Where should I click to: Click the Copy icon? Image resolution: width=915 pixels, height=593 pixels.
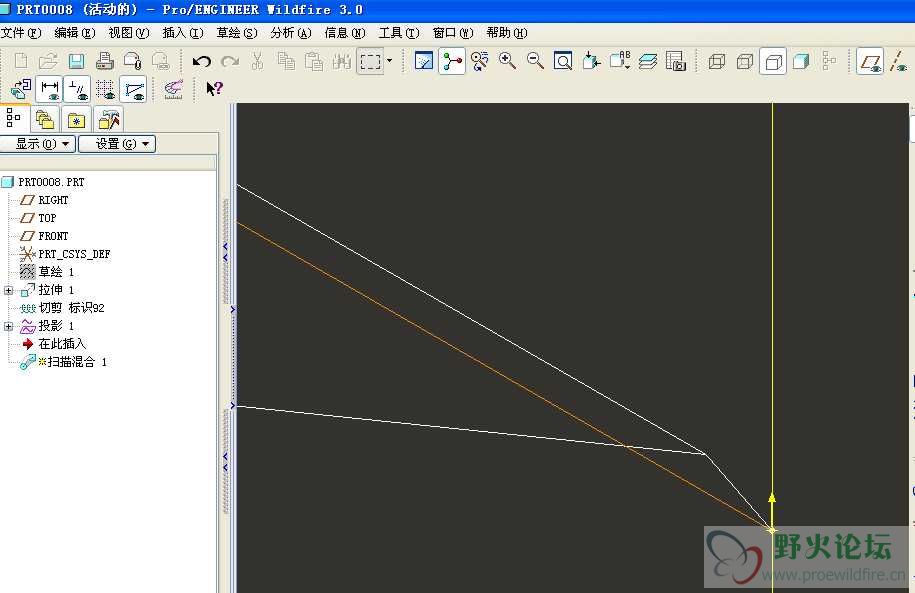(x=286, y=61)
